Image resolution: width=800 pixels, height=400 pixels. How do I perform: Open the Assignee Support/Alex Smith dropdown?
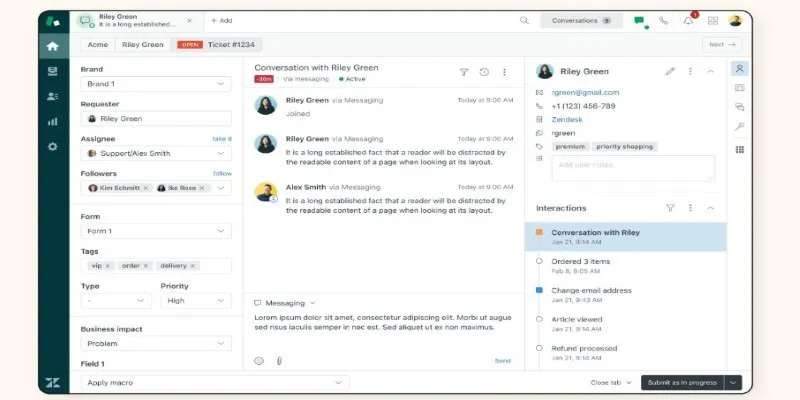(x=156, y=154)
